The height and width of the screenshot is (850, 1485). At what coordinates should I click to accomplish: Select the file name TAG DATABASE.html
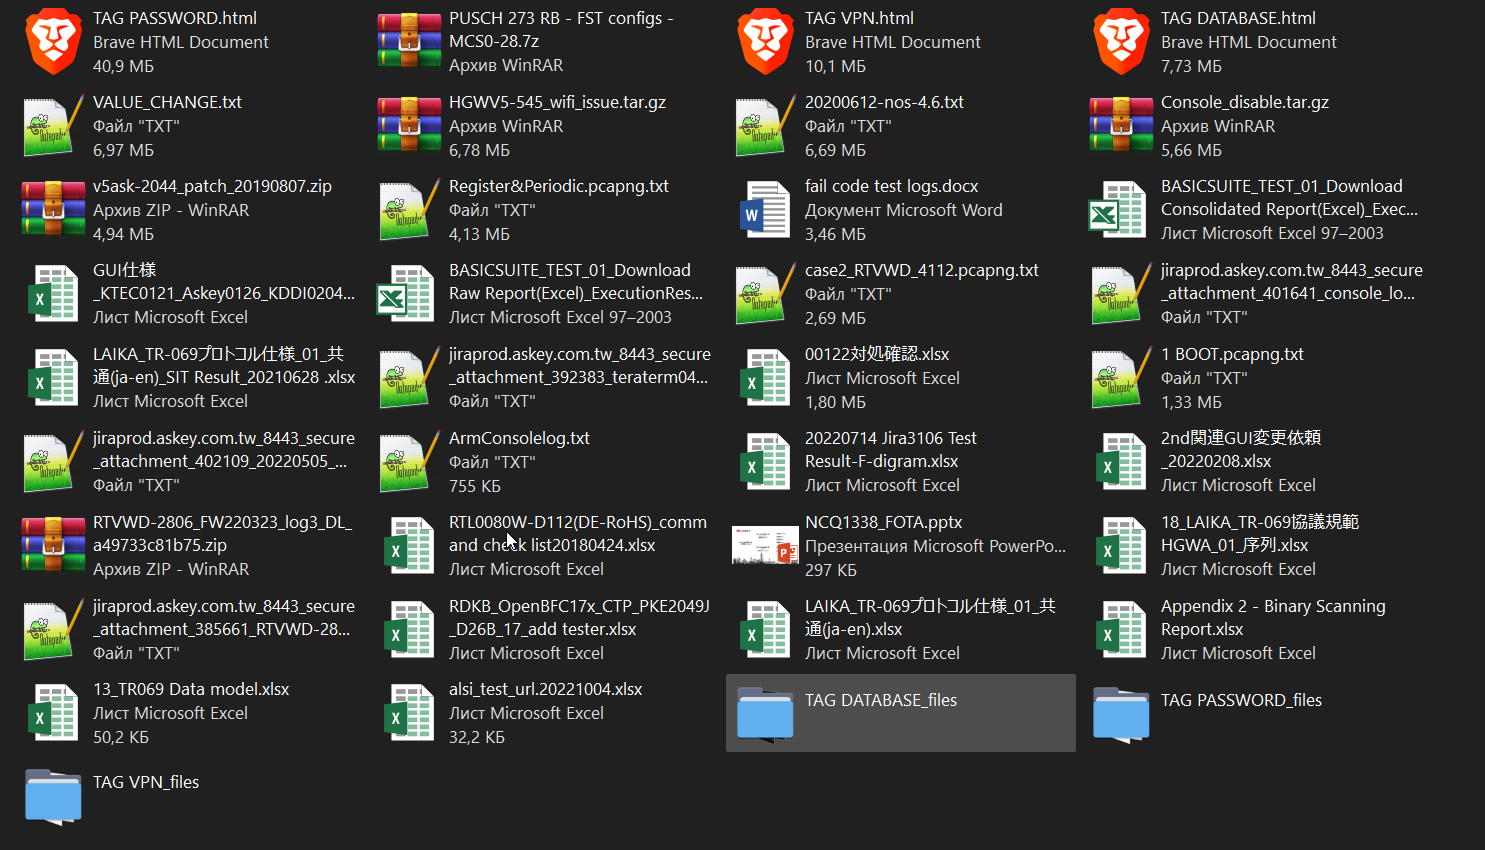[1238, 18]
